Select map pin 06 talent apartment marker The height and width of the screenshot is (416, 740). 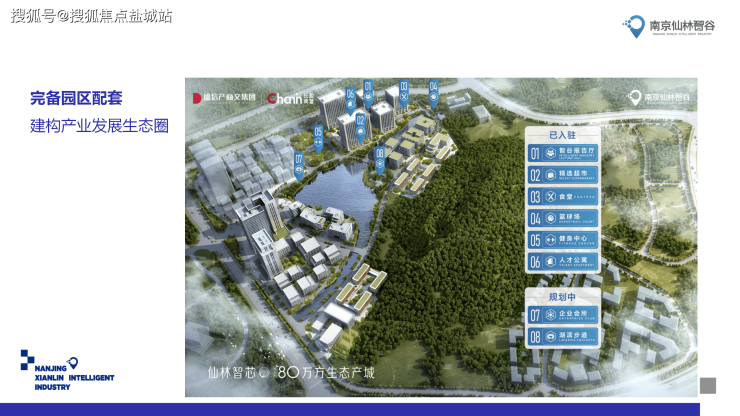(350, 101)
